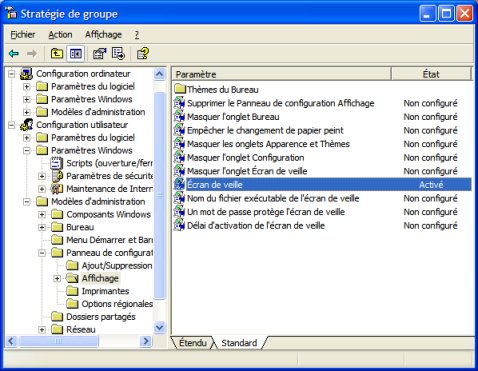Select Ajout/Suppression tree item
Screen dimensions: 478x371
117,266
